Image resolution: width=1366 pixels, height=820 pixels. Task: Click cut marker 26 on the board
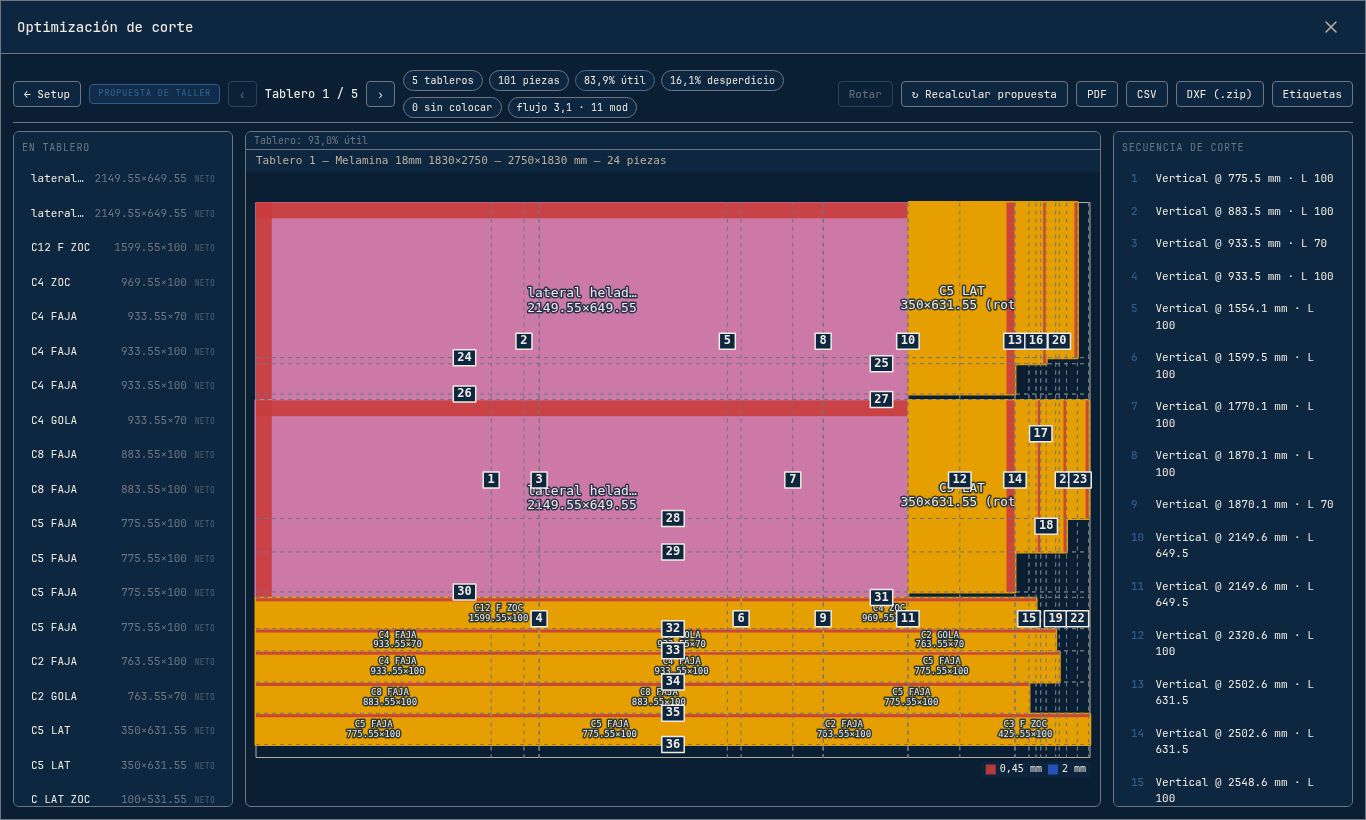[x=464, y=393]
